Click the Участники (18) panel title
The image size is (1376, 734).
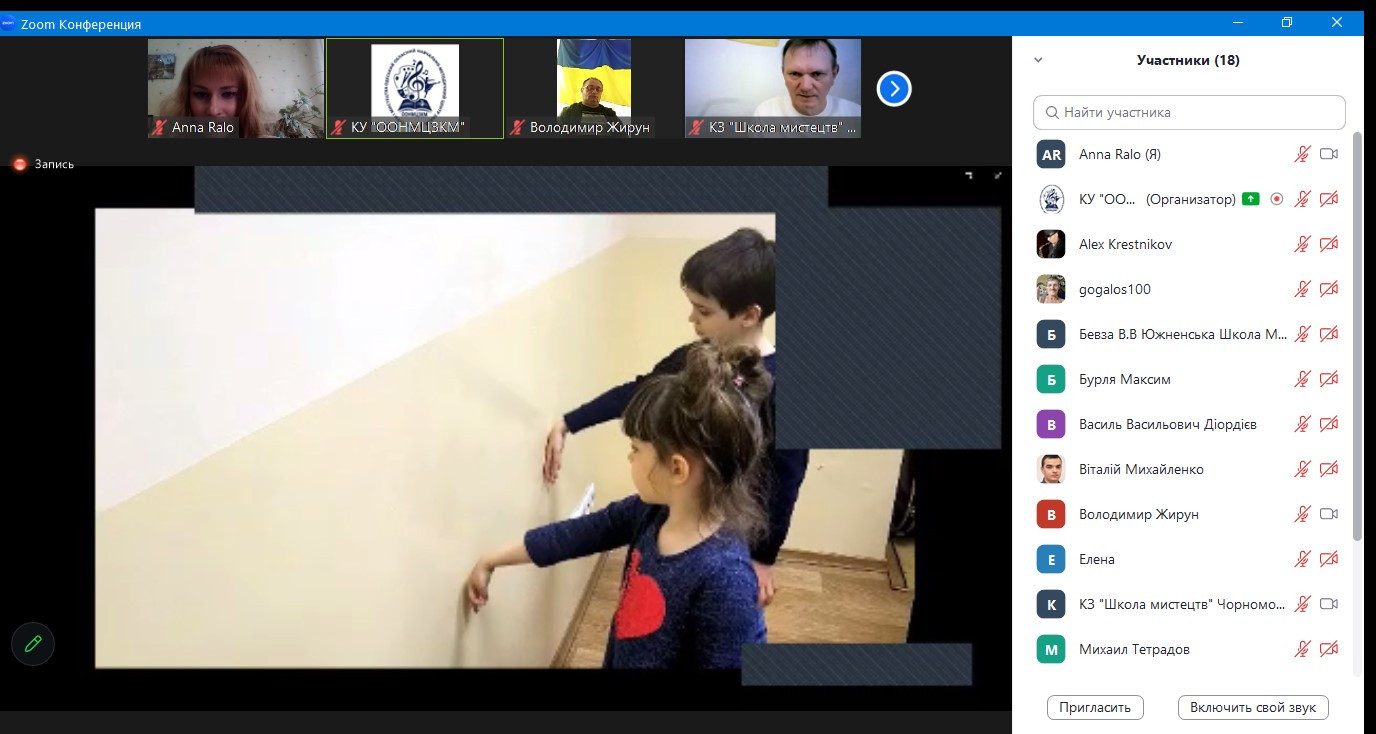[1188, 60]
